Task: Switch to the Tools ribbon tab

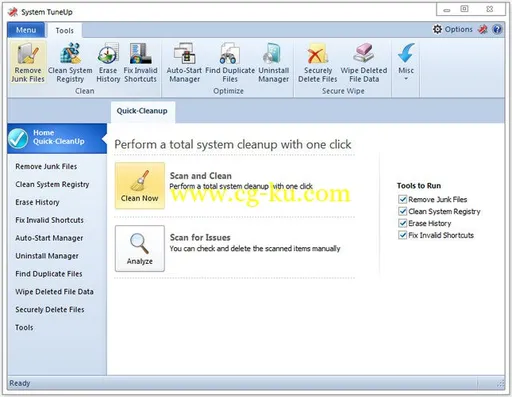Action: click(64, 31)
